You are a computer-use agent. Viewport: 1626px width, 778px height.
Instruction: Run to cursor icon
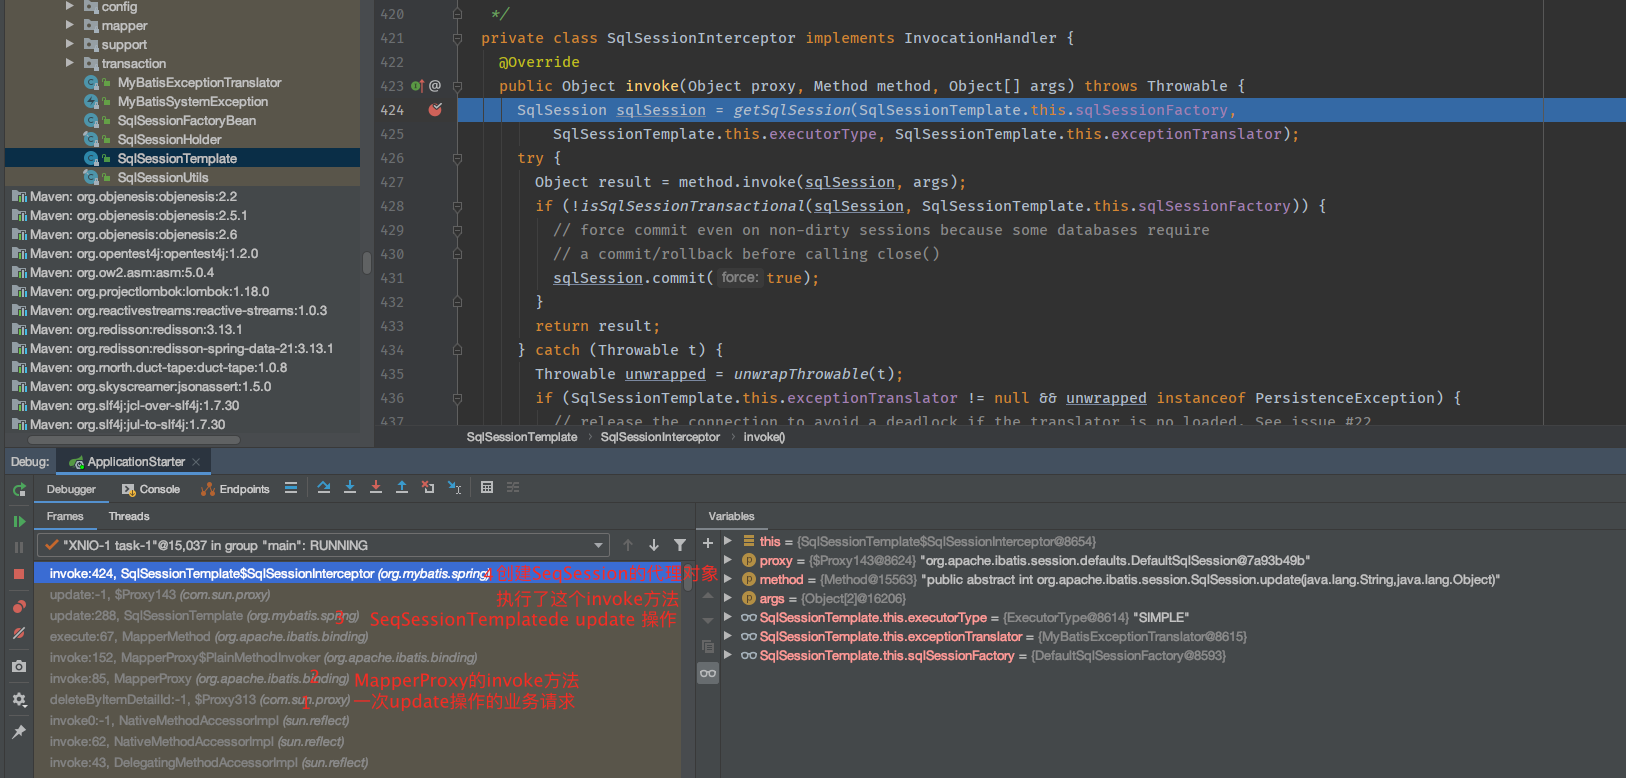tap(455, 488)
